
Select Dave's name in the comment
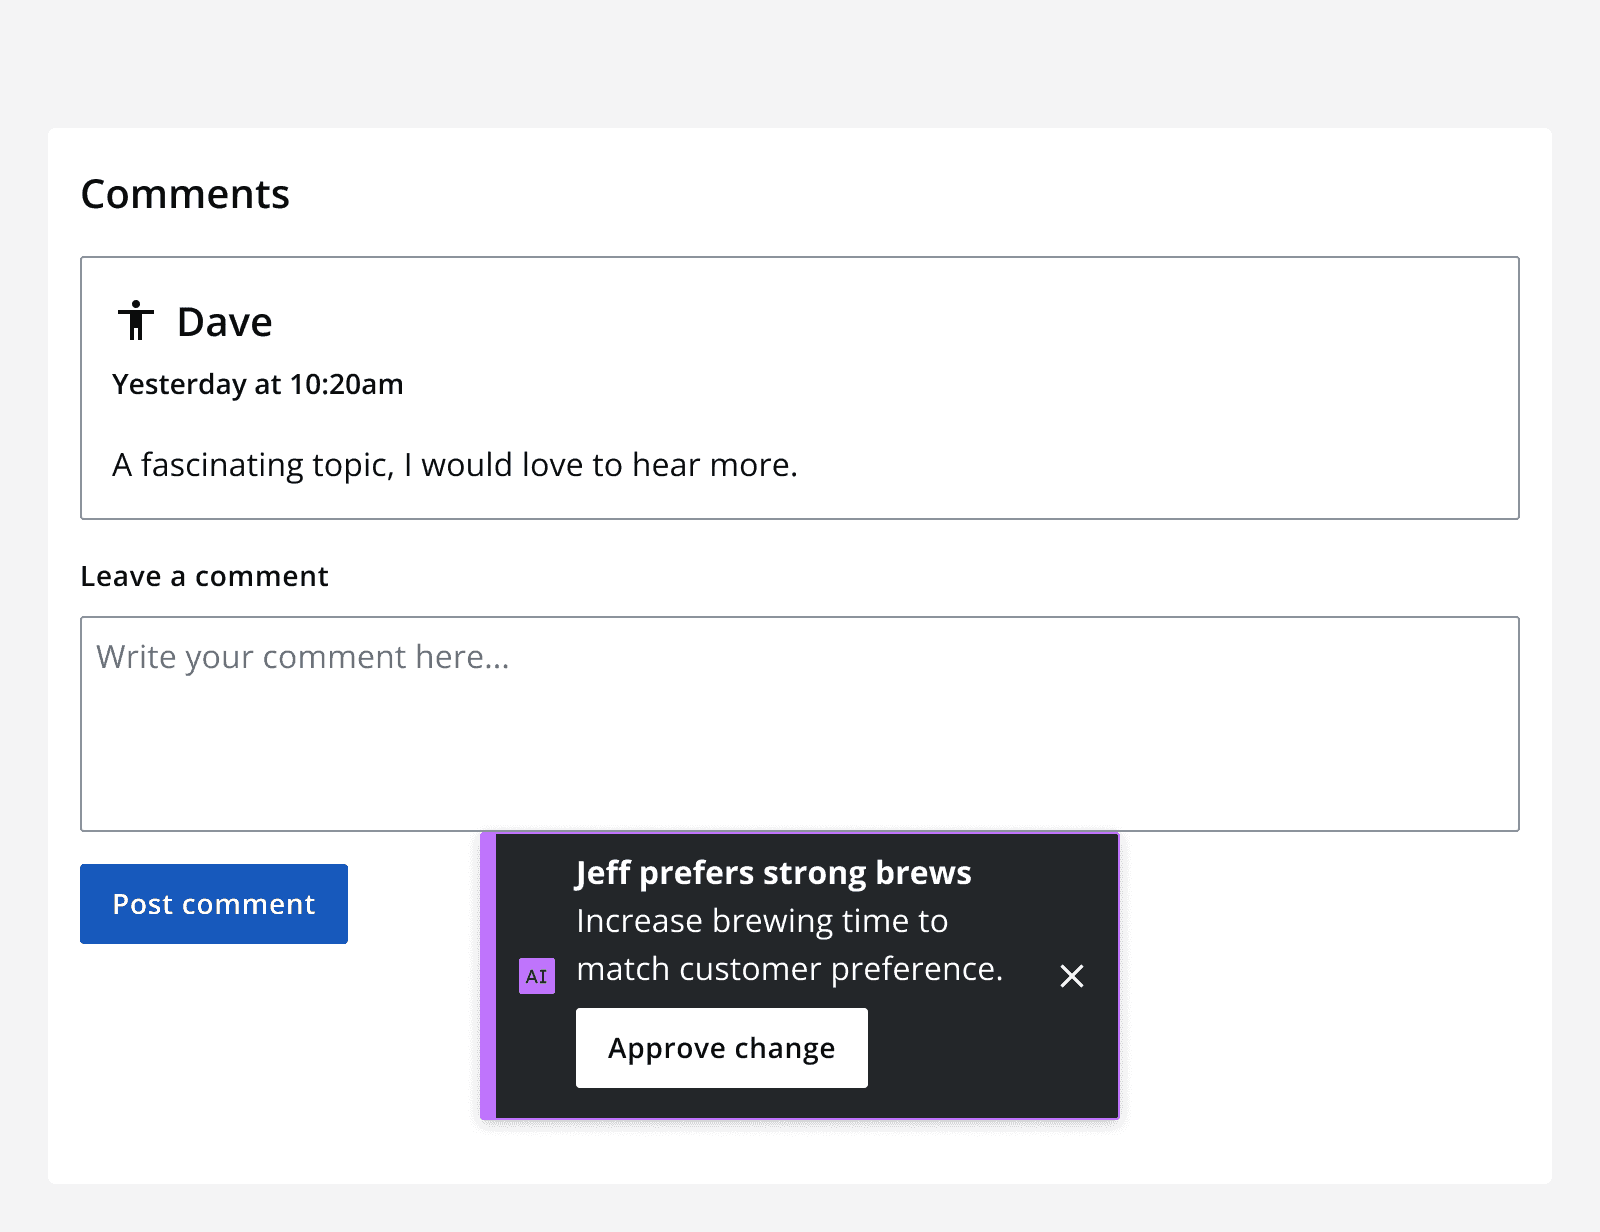point(224,320)
